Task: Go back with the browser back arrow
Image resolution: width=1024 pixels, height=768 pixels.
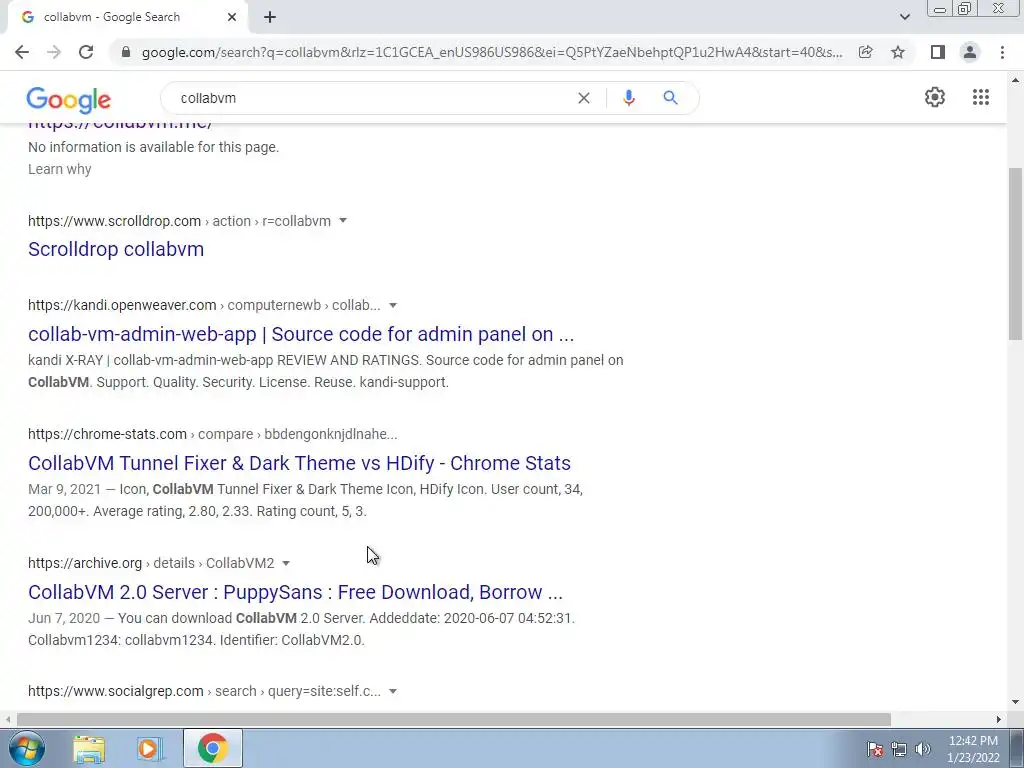Action: click(x=22, y=52)
